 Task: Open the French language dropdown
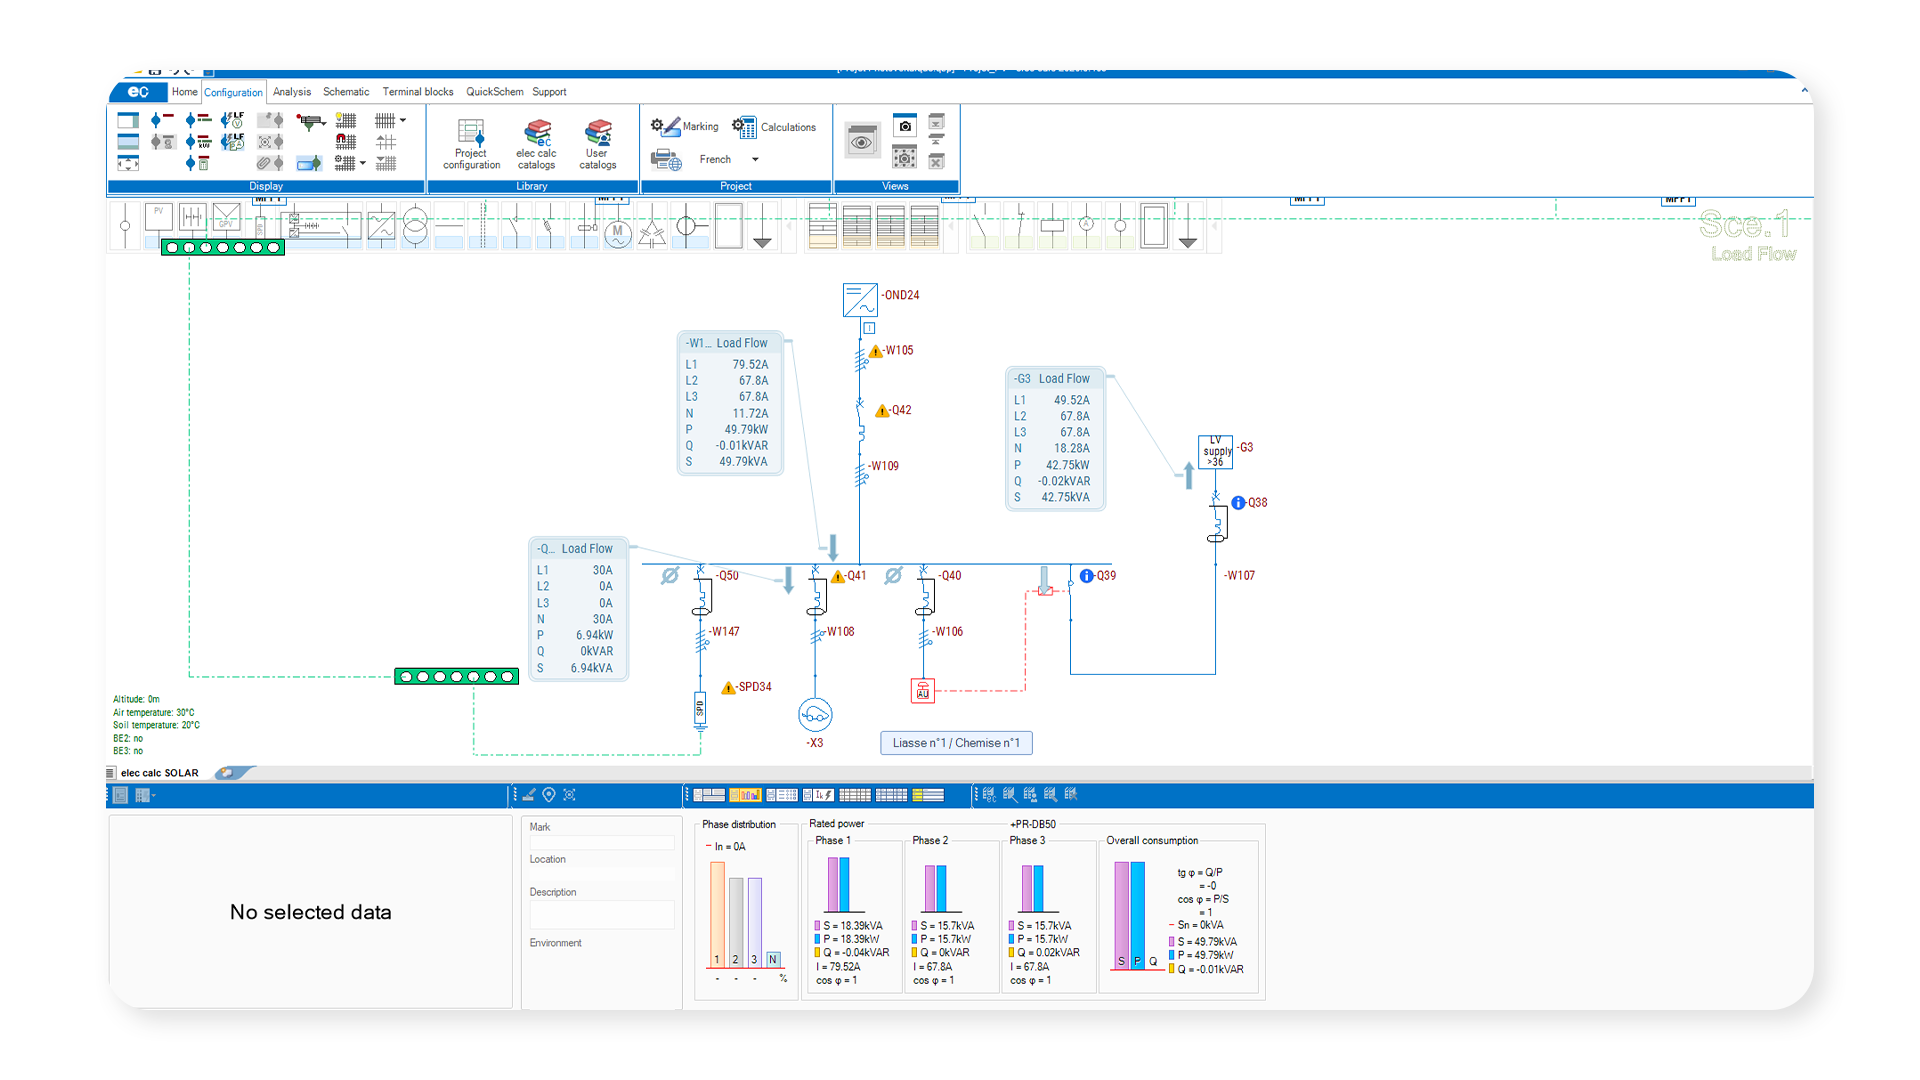coord(755,159)
